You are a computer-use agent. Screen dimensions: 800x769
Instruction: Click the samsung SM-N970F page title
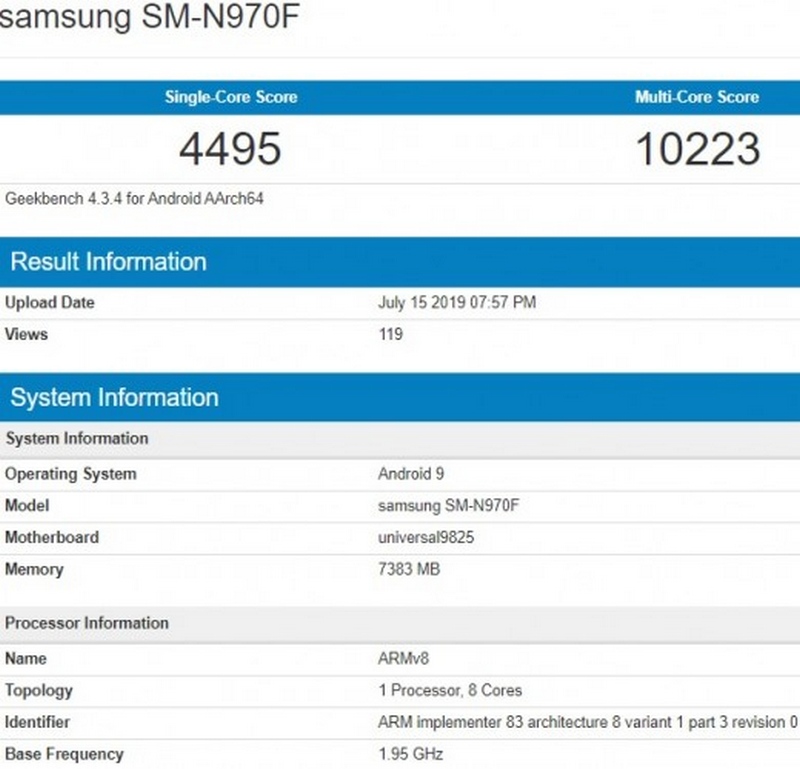[149, 16]
